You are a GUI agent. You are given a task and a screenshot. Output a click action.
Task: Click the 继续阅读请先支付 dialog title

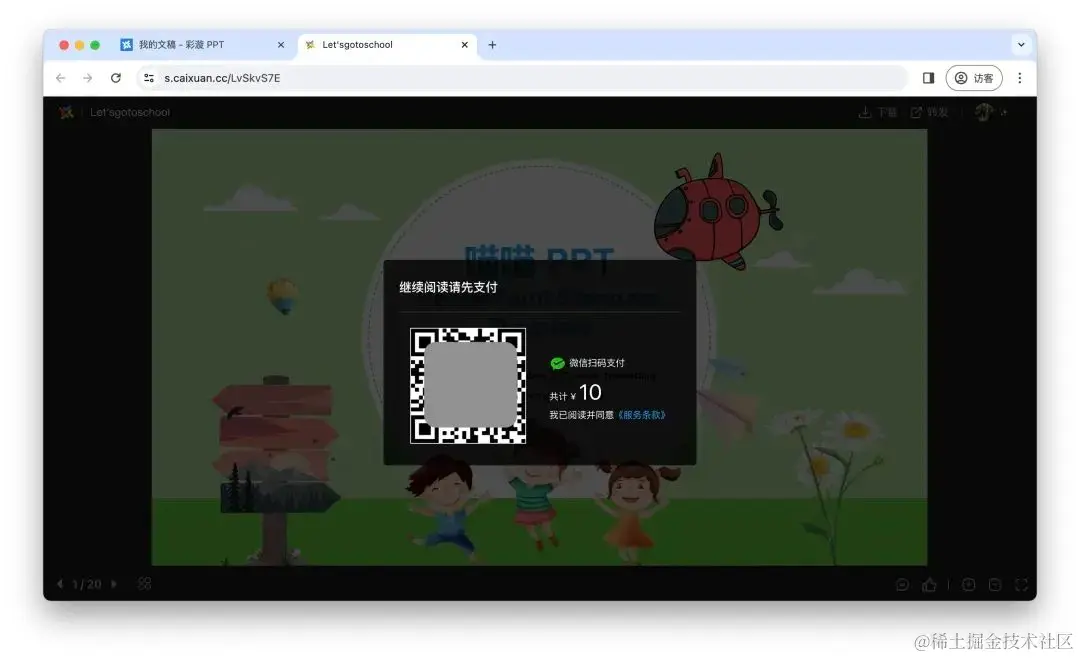point(448,287)
